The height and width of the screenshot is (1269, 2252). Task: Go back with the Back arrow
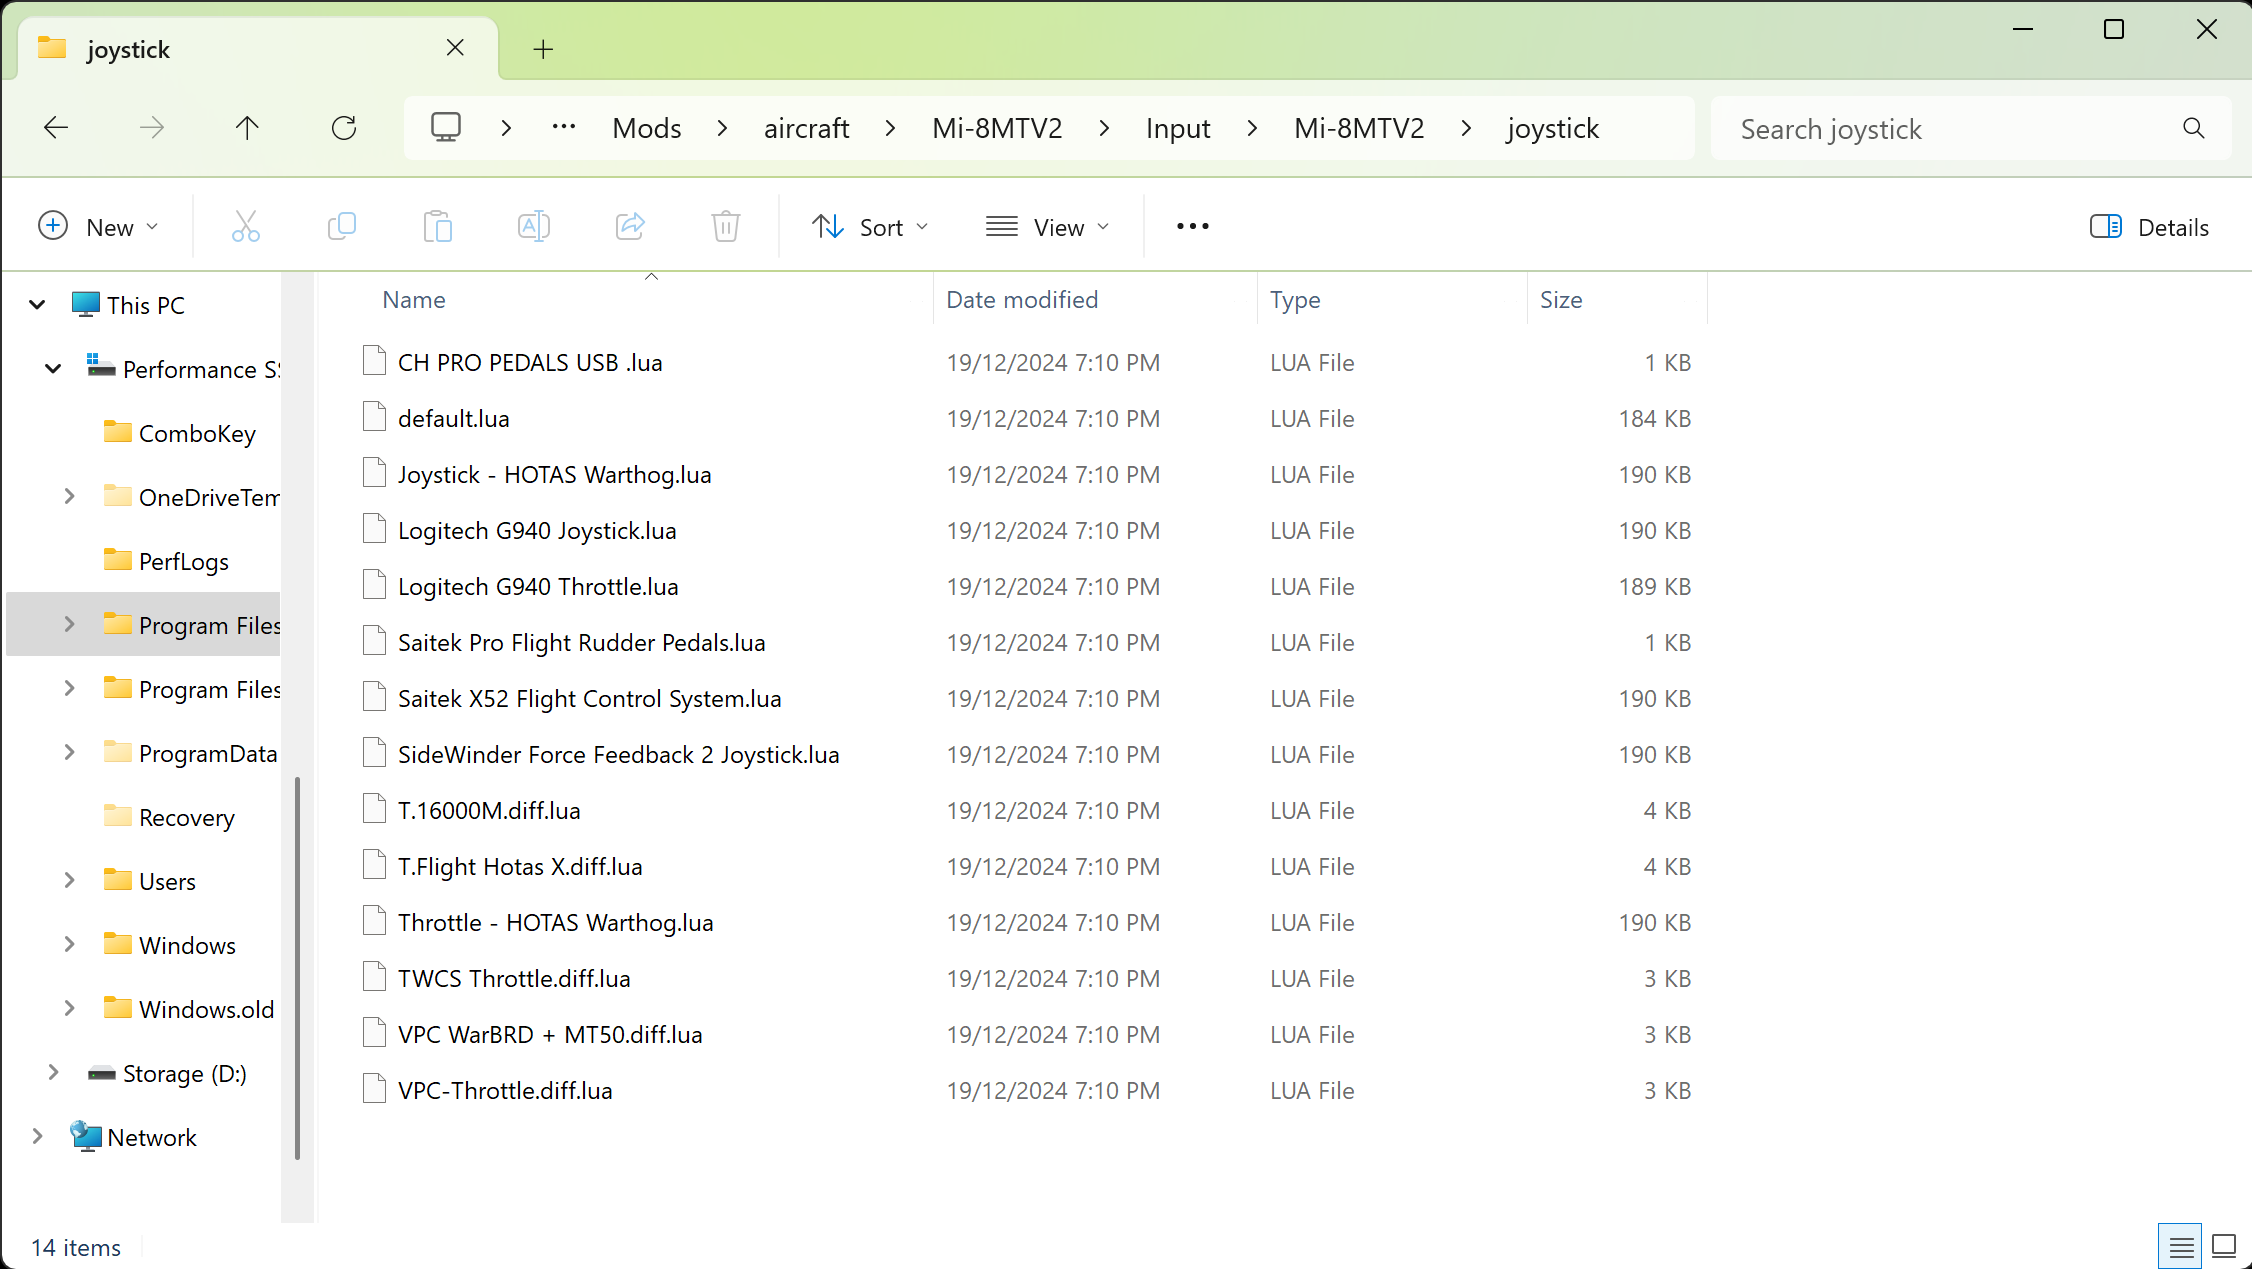click(x=56, y=128)
